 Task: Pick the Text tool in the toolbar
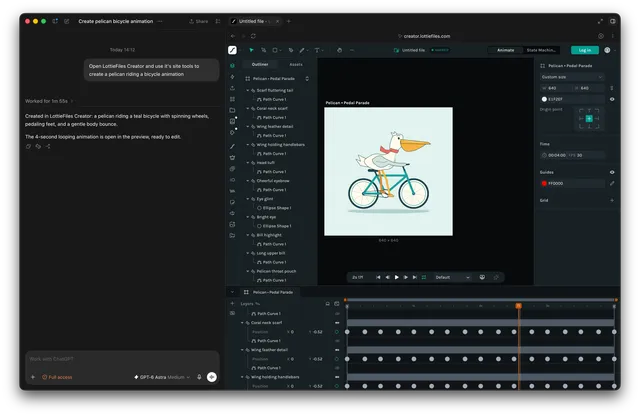pos(317,50)
